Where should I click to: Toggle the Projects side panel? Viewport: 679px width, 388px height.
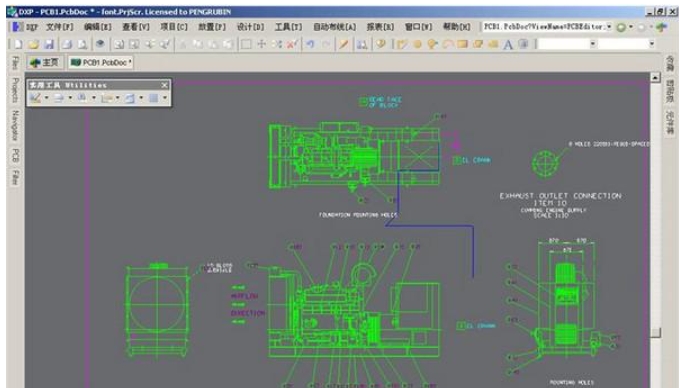pos(15,90)
